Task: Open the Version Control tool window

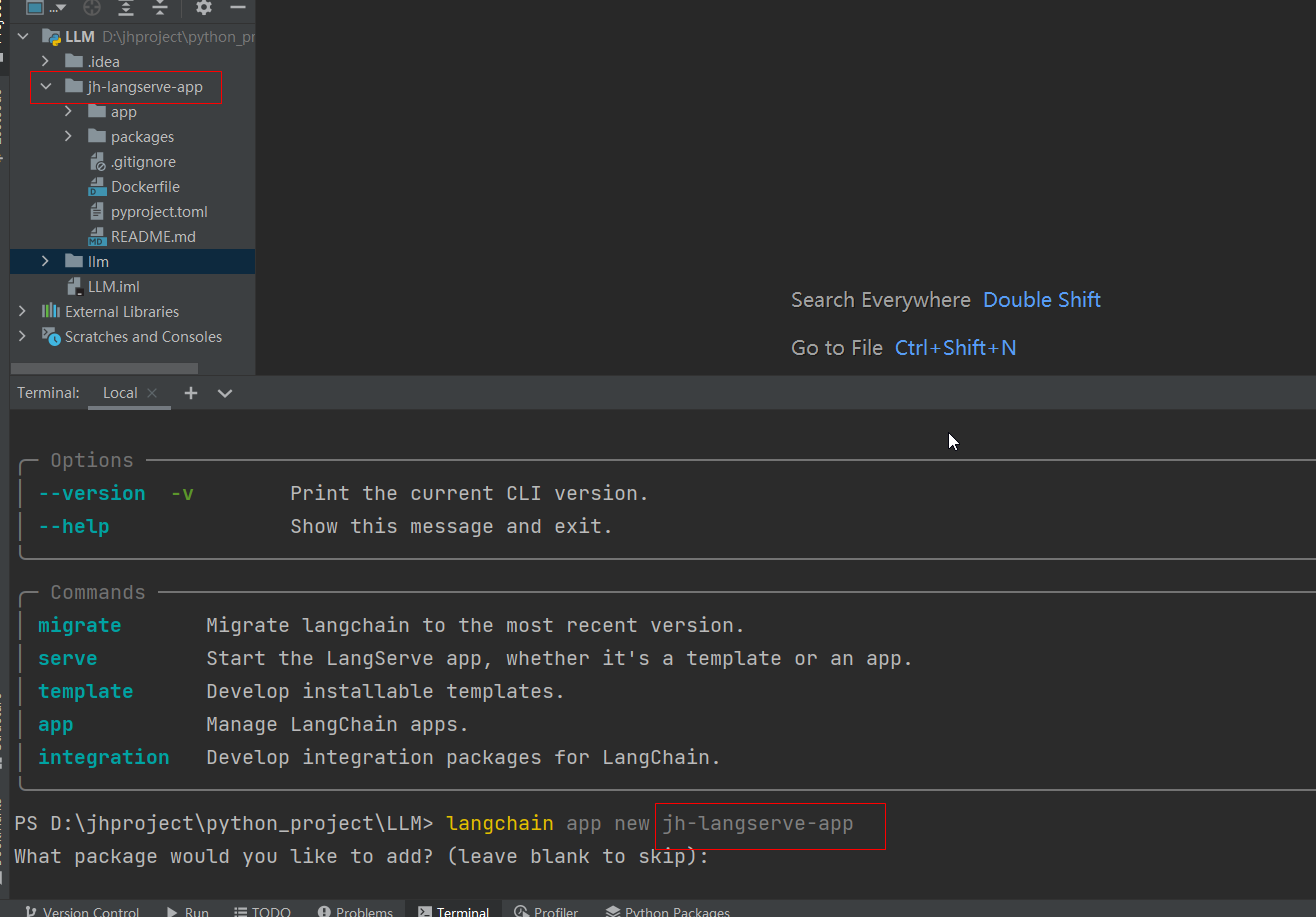Action: click(x=82, y=911)
